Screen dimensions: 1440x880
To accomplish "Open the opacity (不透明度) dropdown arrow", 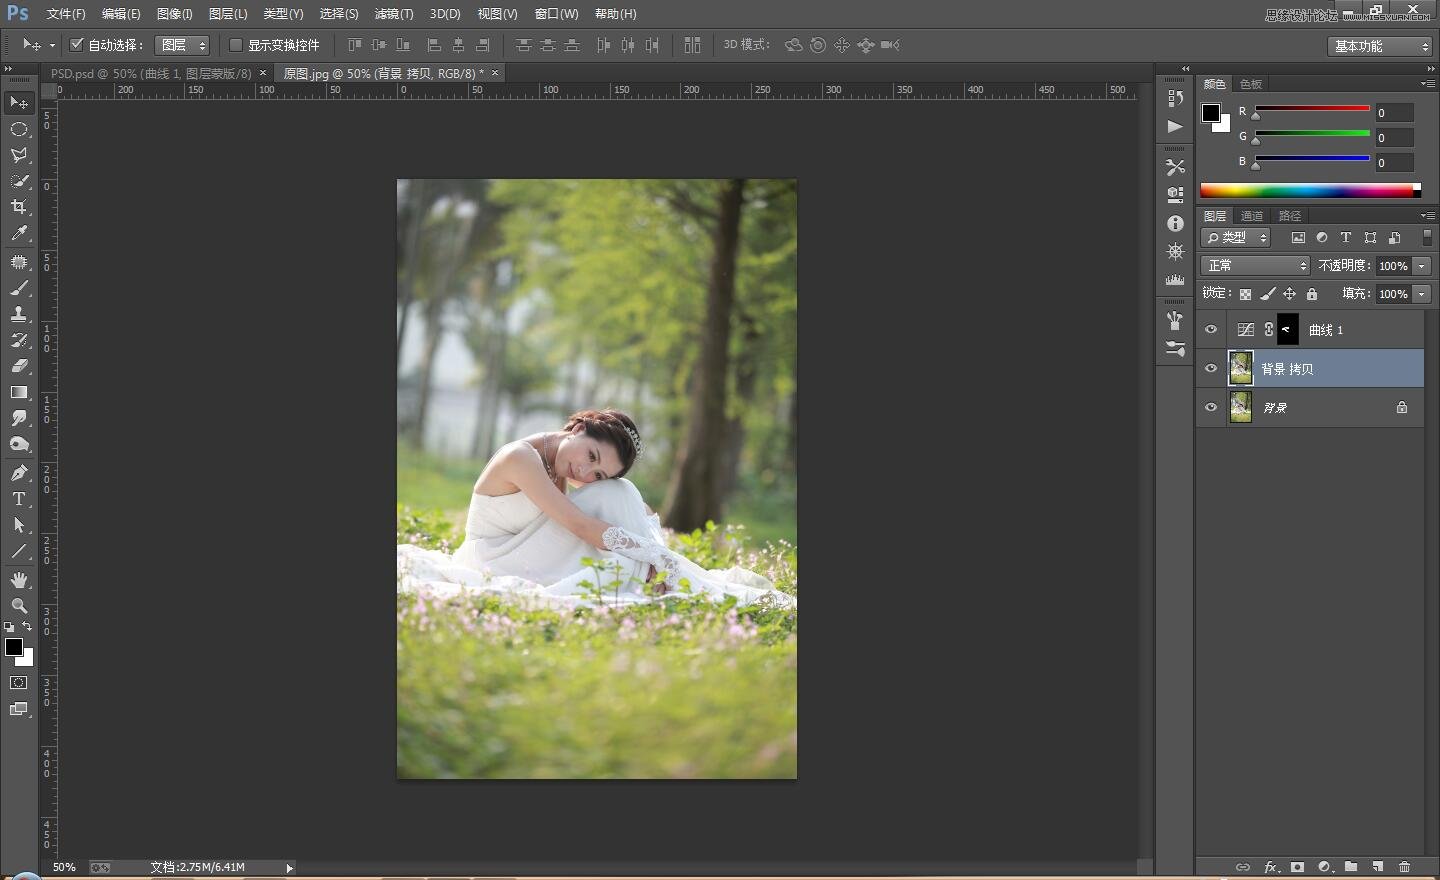I will coord(1422,266).
